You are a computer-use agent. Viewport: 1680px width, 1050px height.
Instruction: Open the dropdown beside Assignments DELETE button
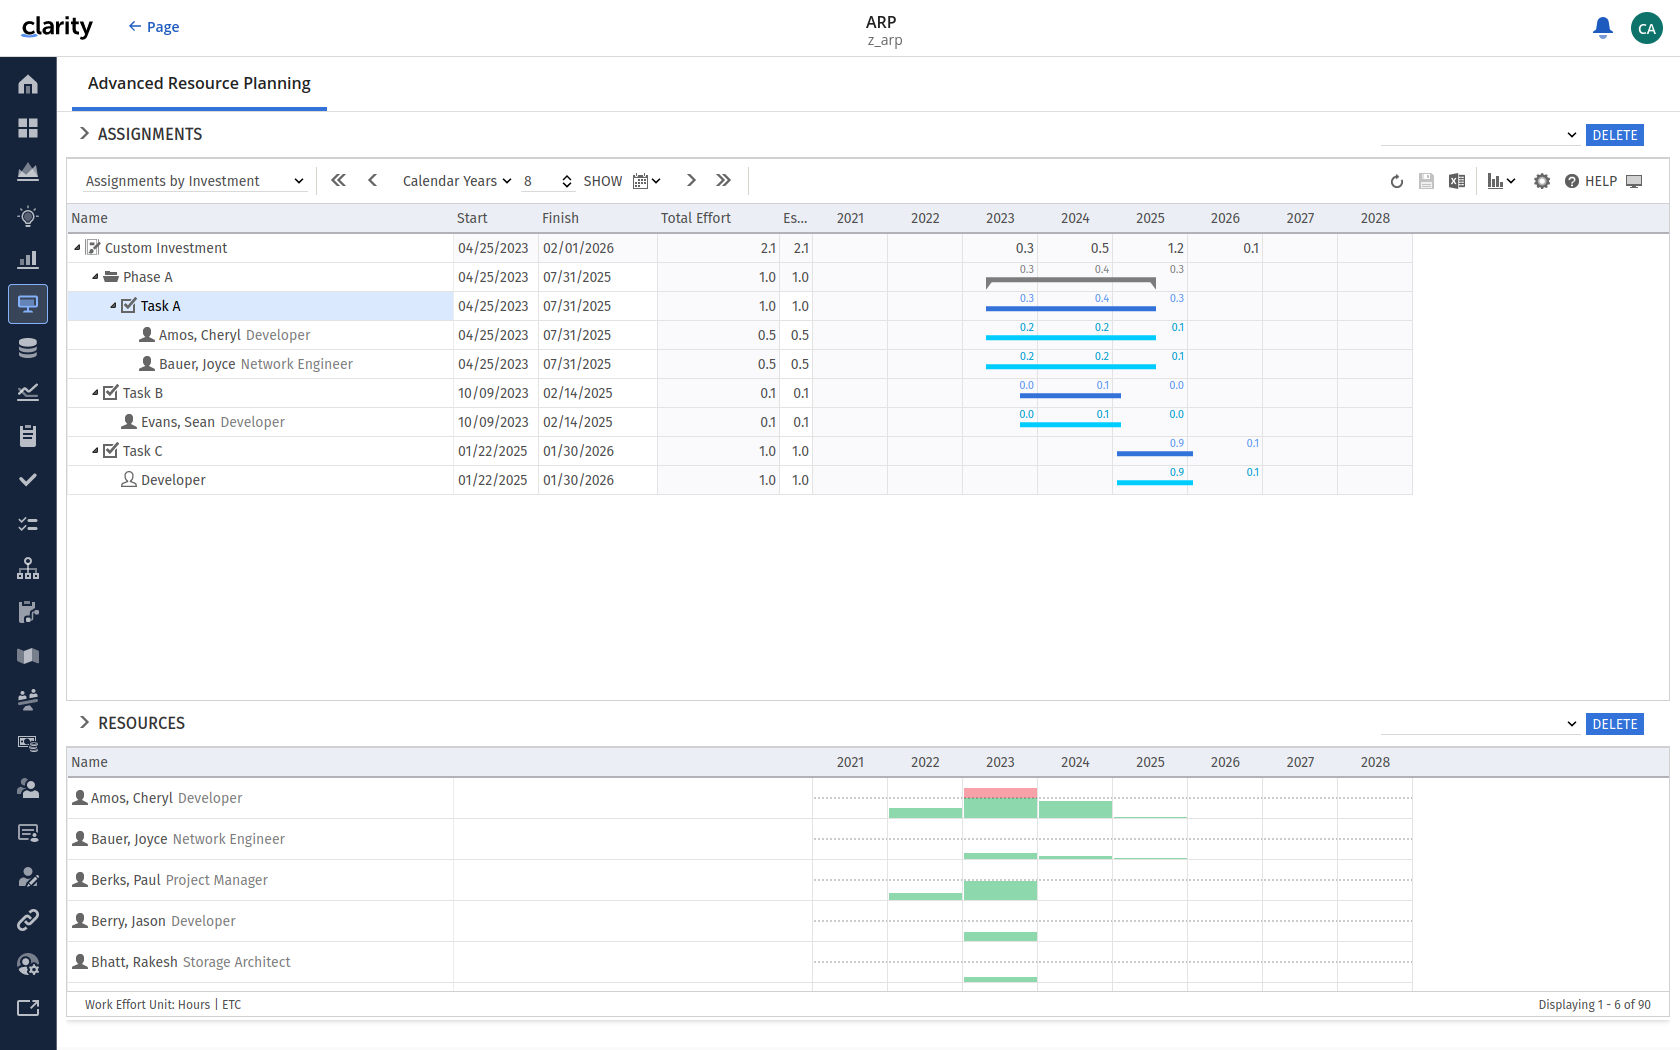pos(1480,135)
